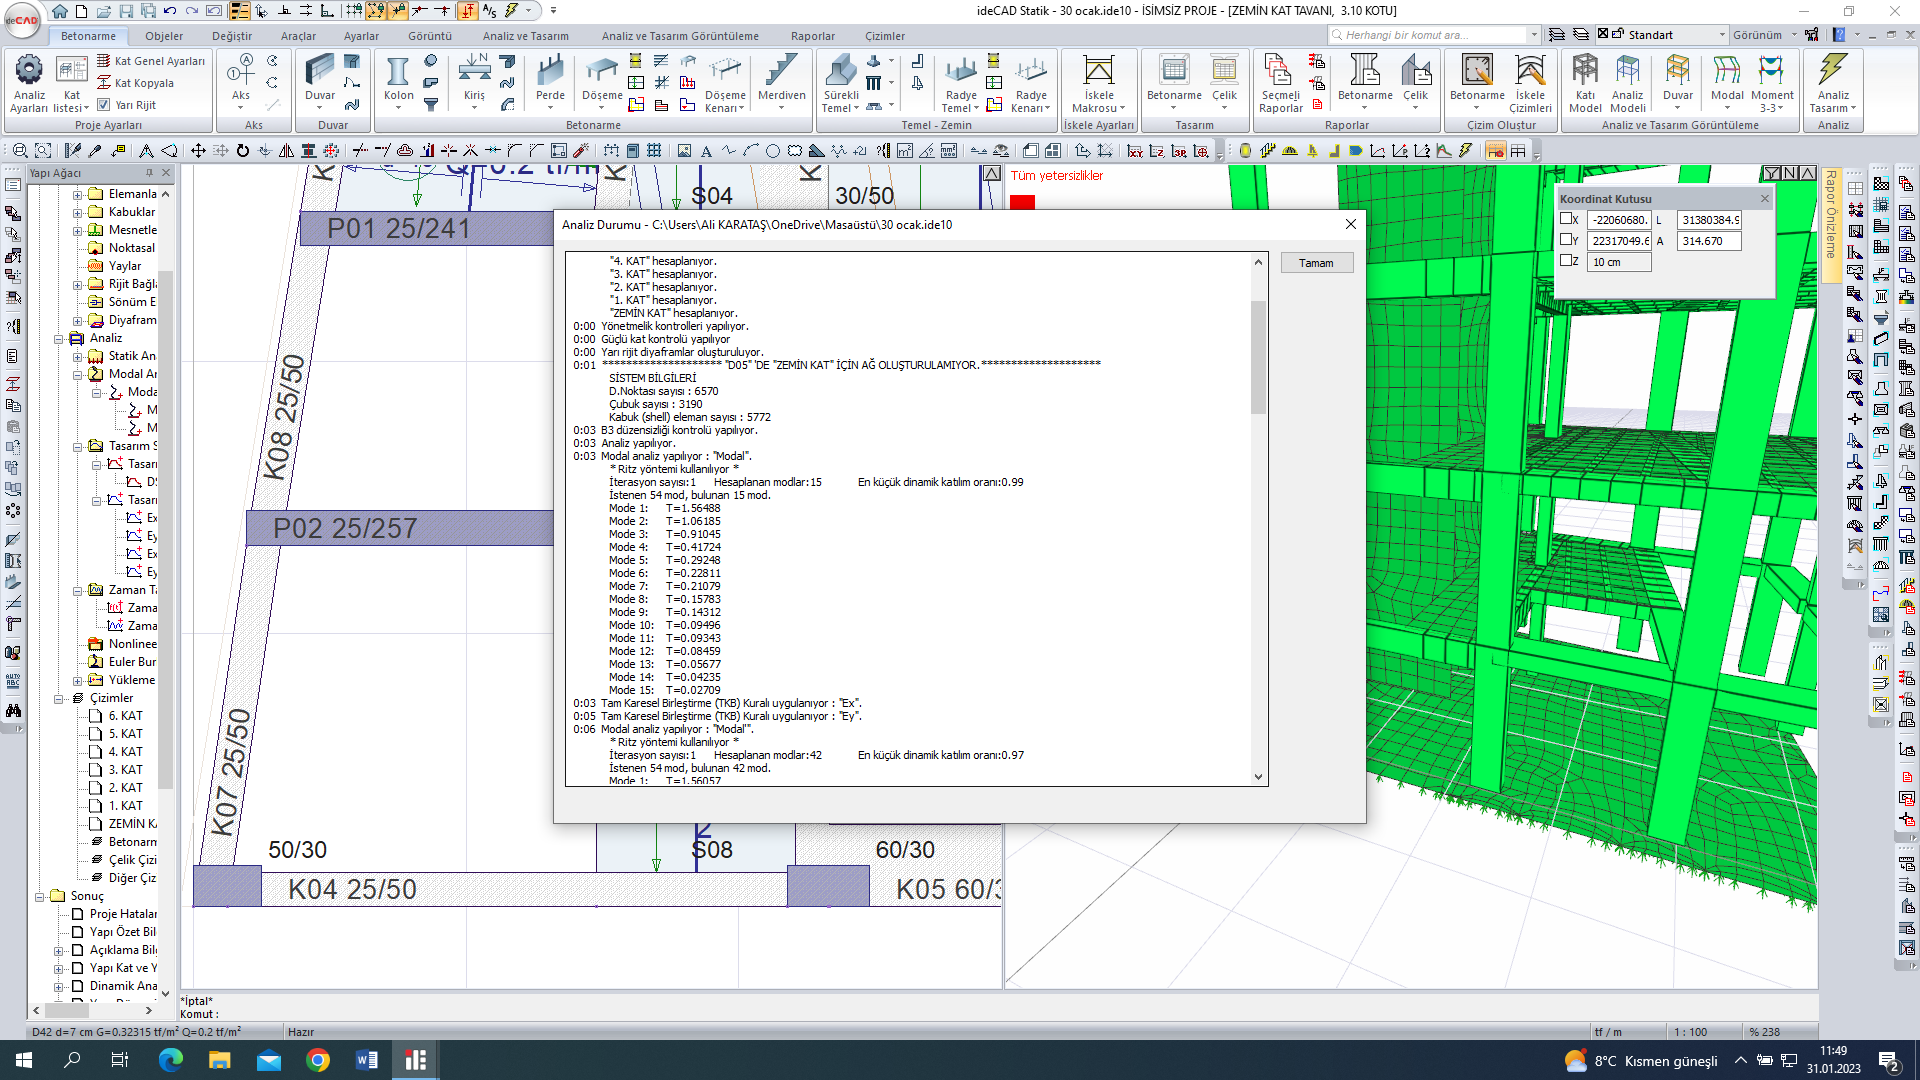This screenshot has height=1080, width=1920.
Task: Select the Kolon tool
Action: (x=398, y=80)
